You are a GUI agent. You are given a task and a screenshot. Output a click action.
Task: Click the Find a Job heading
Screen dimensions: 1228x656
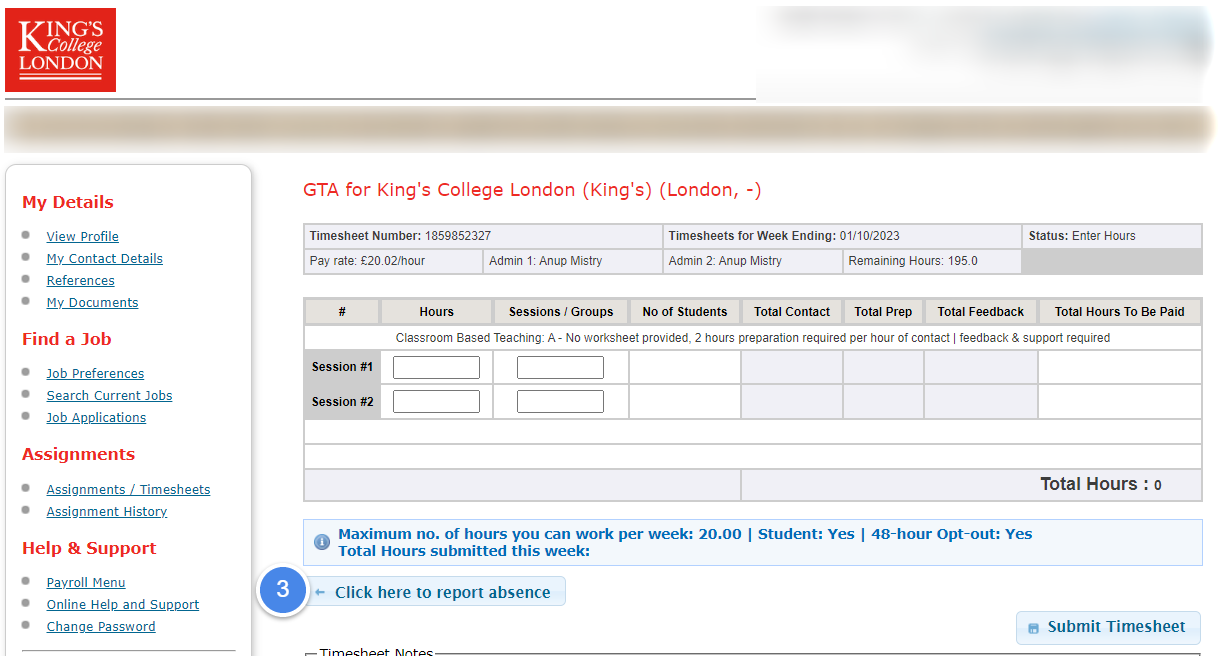pyautogui.click(x=67, y=339)
